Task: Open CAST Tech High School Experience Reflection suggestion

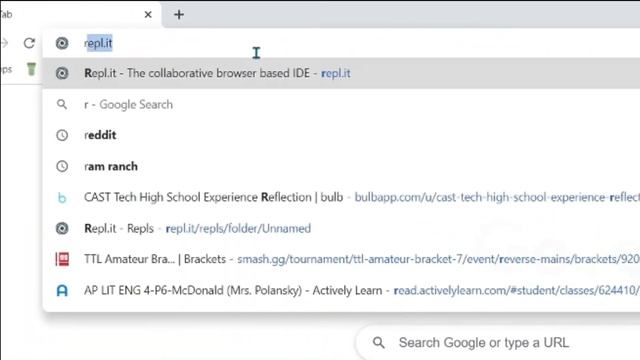Action: [x=341, y=197]
